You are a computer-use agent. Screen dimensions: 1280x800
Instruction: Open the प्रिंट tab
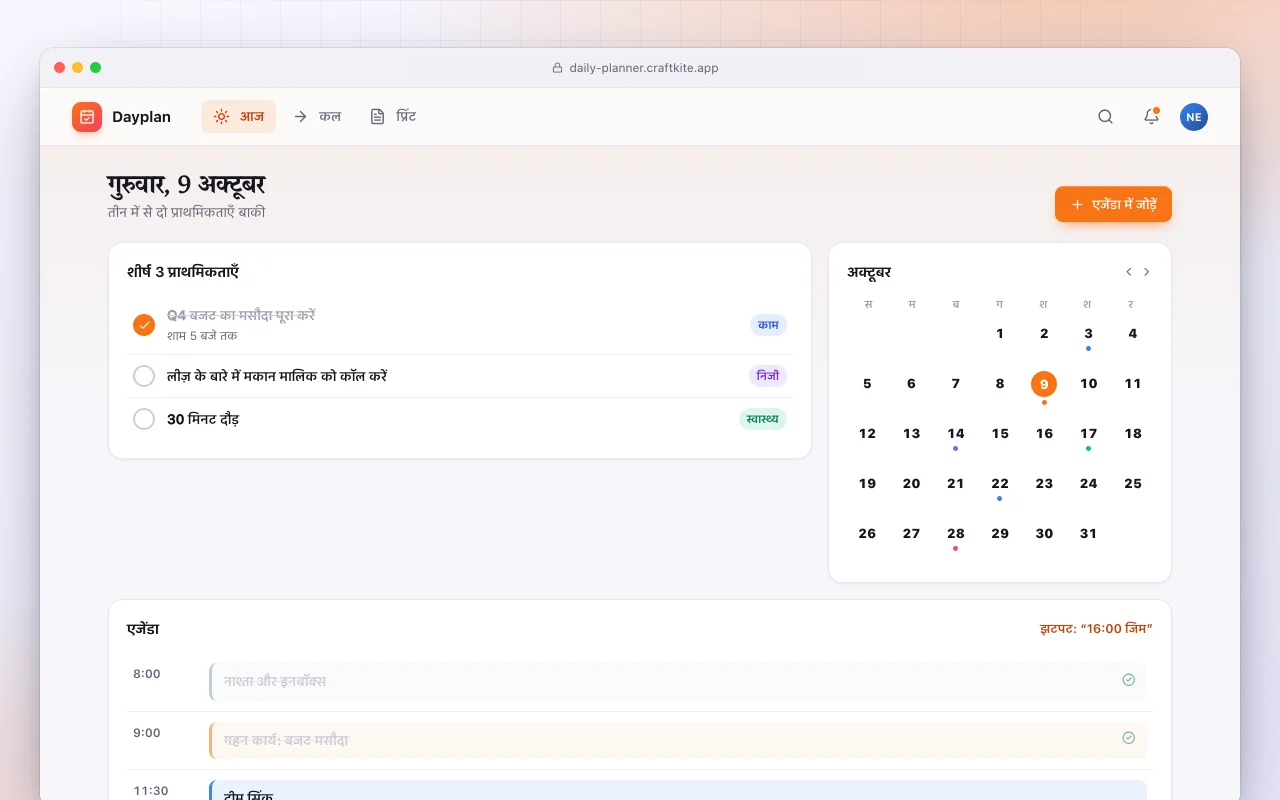point(393,117)
